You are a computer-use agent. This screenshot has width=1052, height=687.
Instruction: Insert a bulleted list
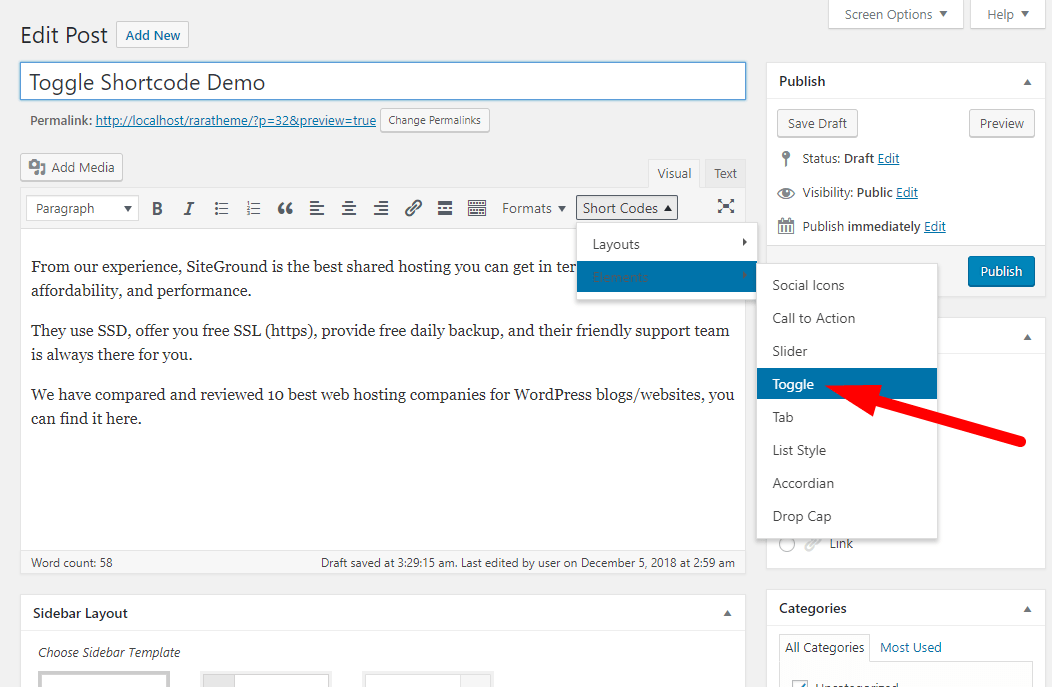pos(221,208)
